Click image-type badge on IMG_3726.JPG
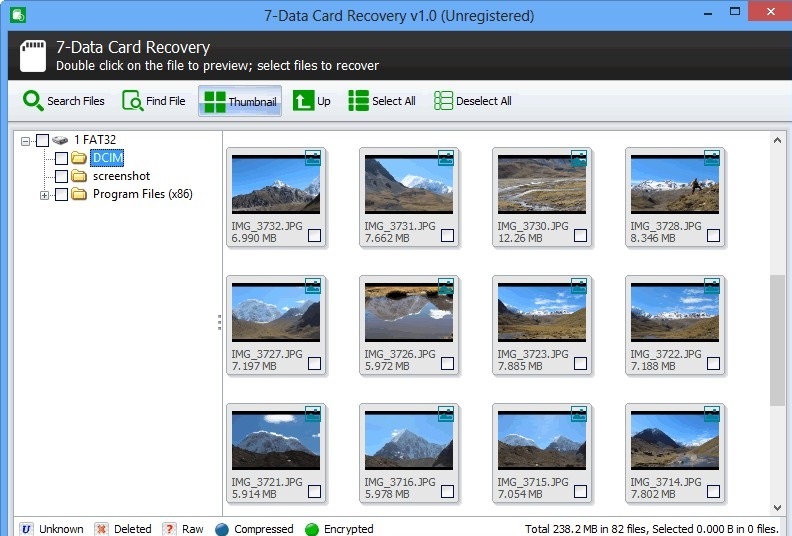 [446, 286]
